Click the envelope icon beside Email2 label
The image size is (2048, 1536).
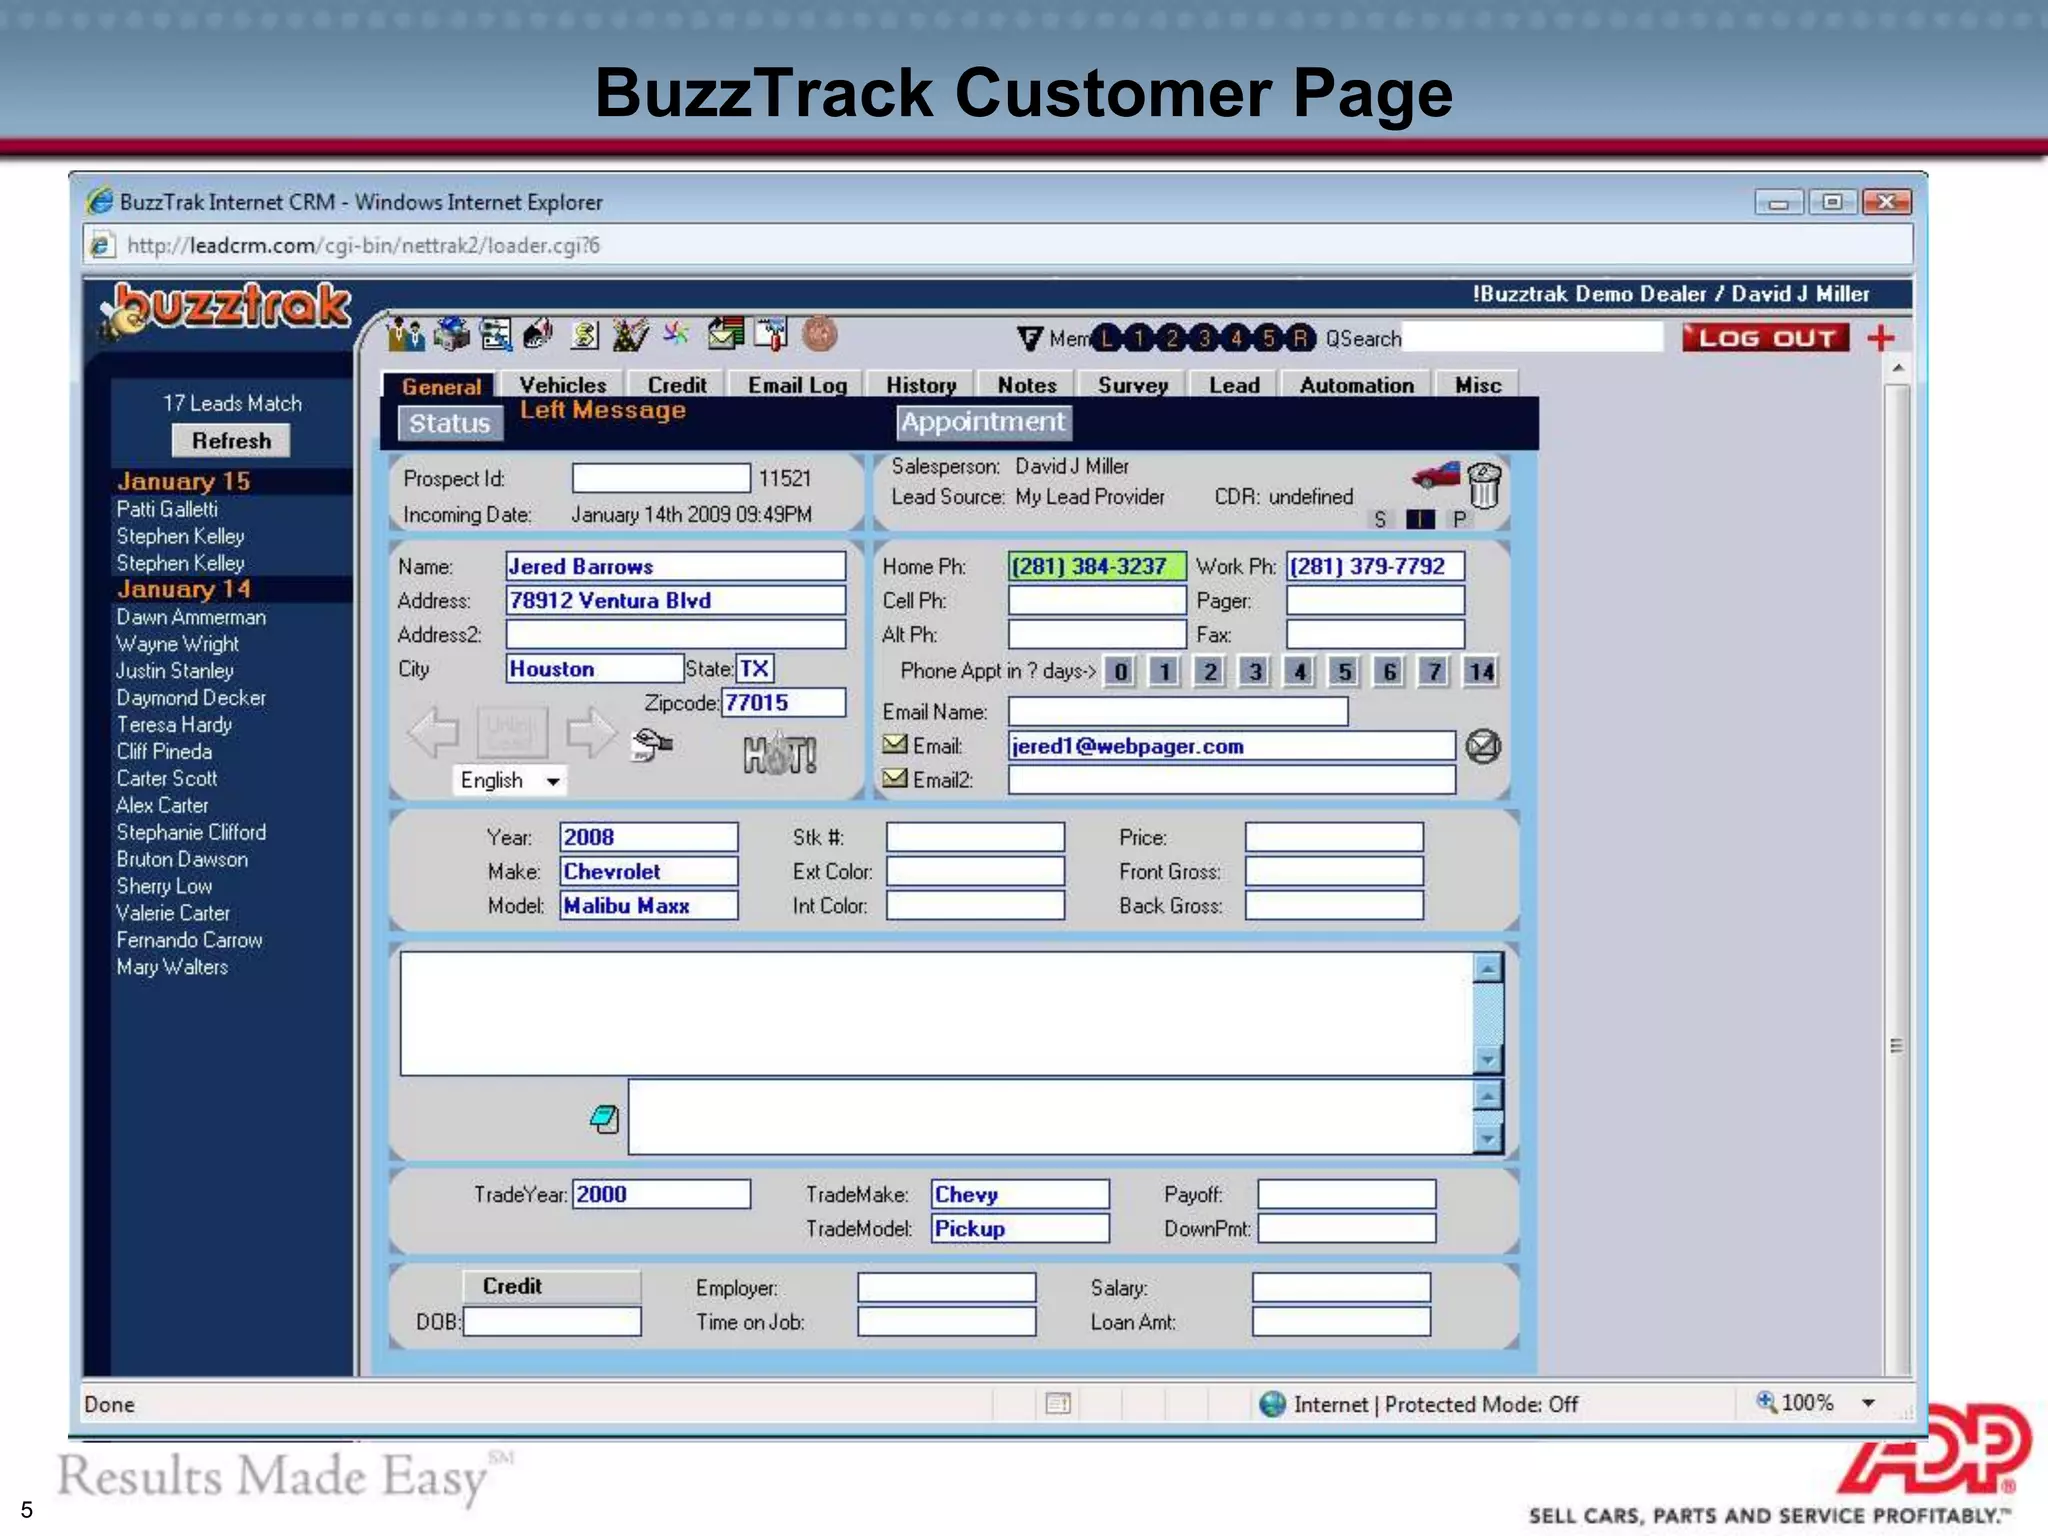[x=895, y=778]
